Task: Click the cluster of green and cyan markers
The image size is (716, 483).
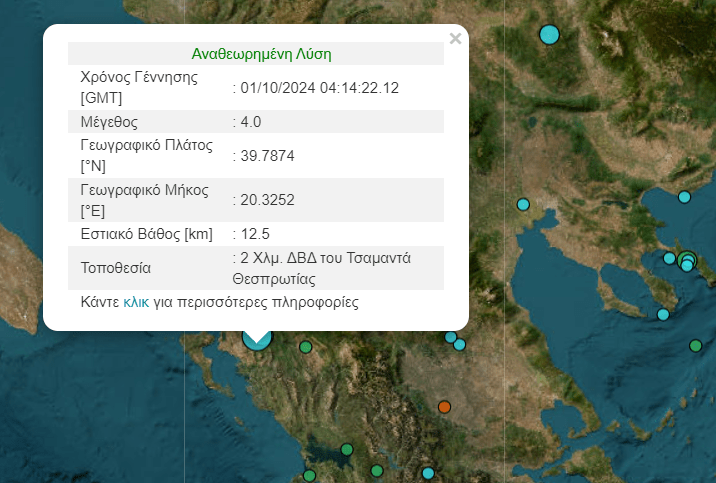Action: 687,261
